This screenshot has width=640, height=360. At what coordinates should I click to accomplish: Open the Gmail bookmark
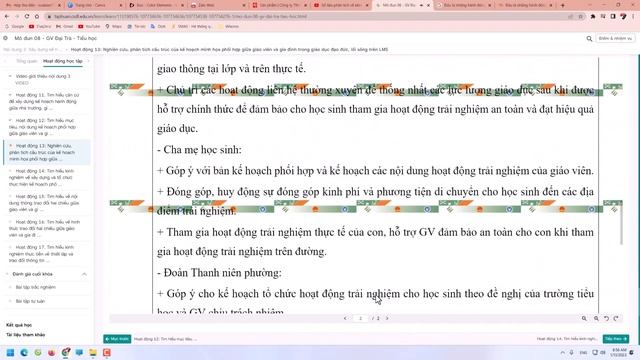coord(64,26)
